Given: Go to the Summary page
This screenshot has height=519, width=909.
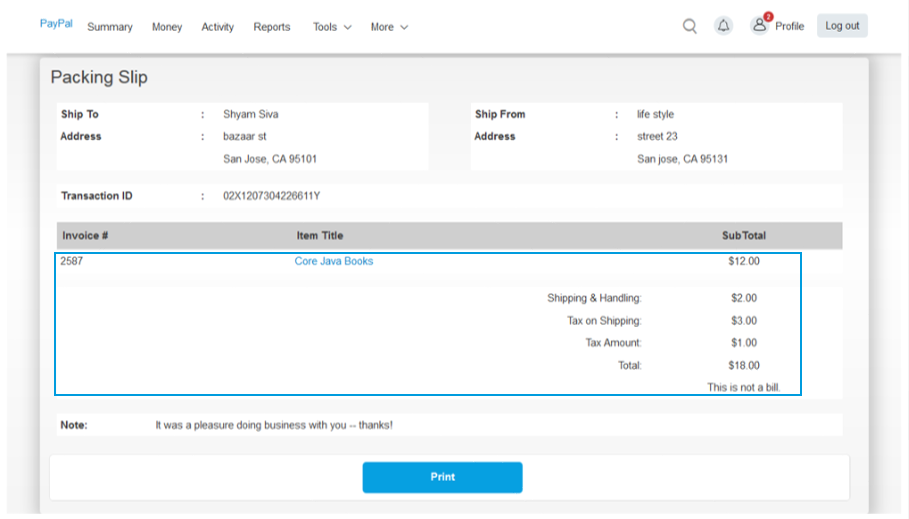Looking at the screenshot, I should 110,27.
